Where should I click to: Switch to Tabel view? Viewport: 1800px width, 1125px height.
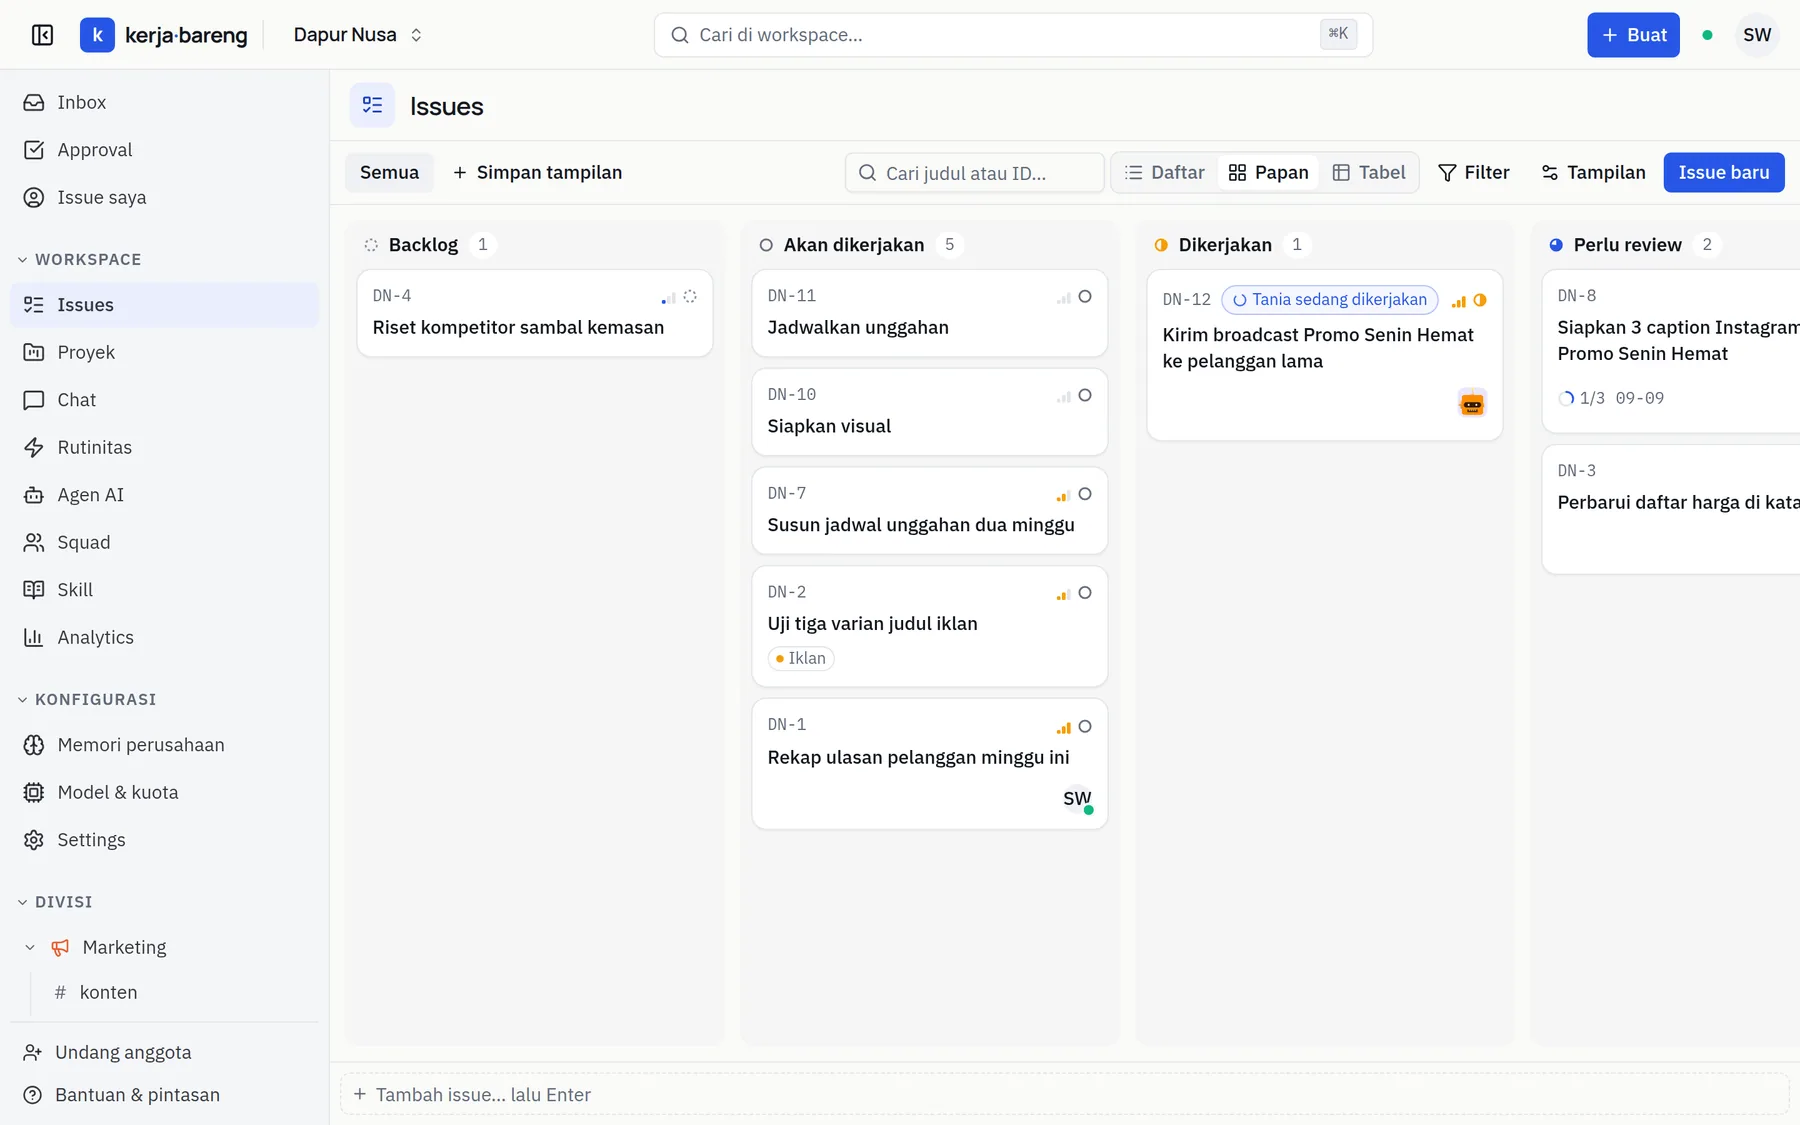1369,173
